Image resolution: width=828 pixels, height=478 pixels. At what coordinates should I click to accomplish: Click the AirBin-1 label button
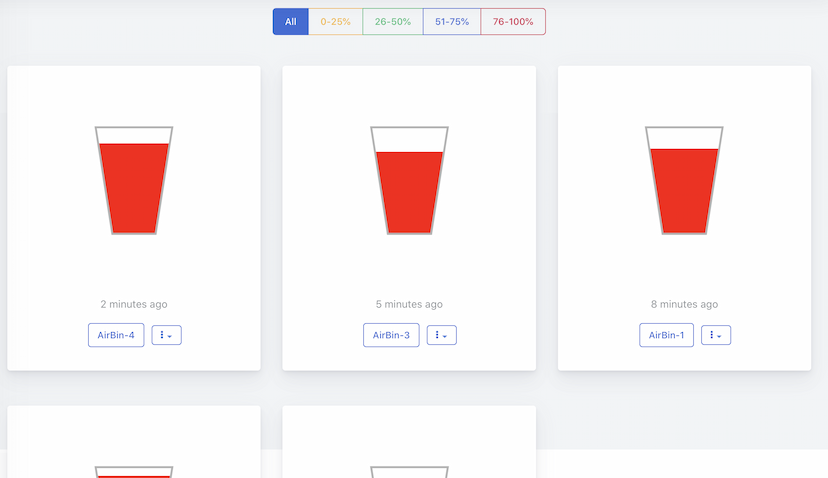coord(666,335)
